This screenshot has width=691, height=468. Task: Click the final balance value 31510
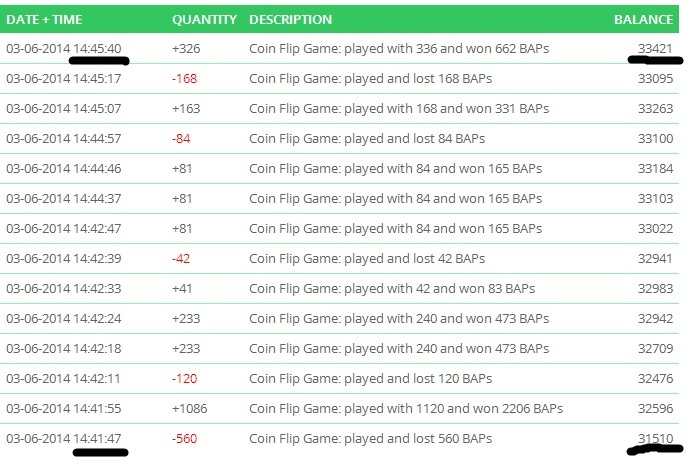click(654, 438)
